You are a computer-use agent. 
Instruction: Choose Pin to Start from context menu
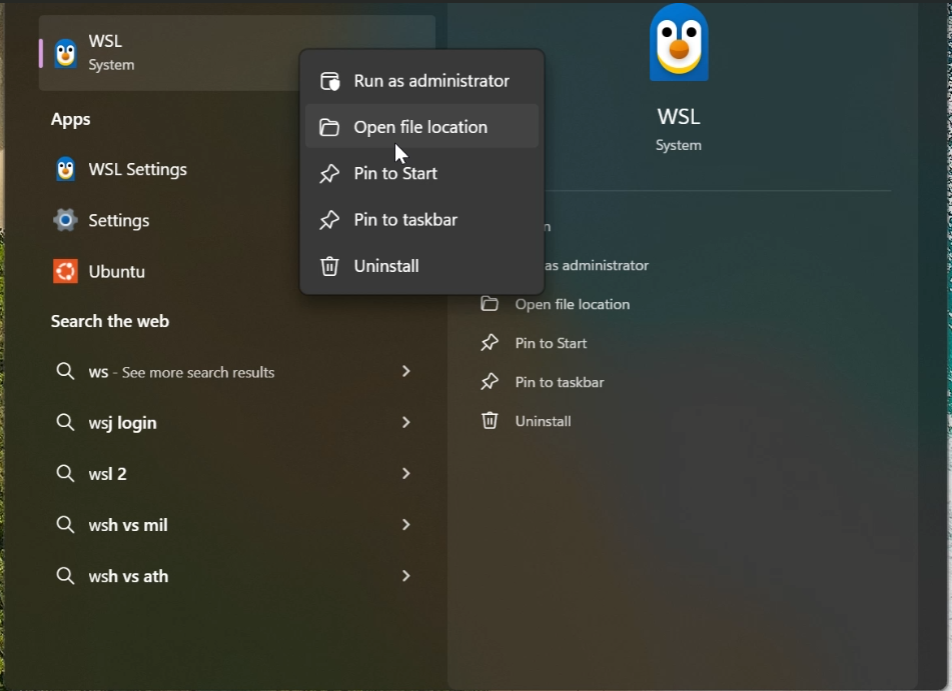395,173
